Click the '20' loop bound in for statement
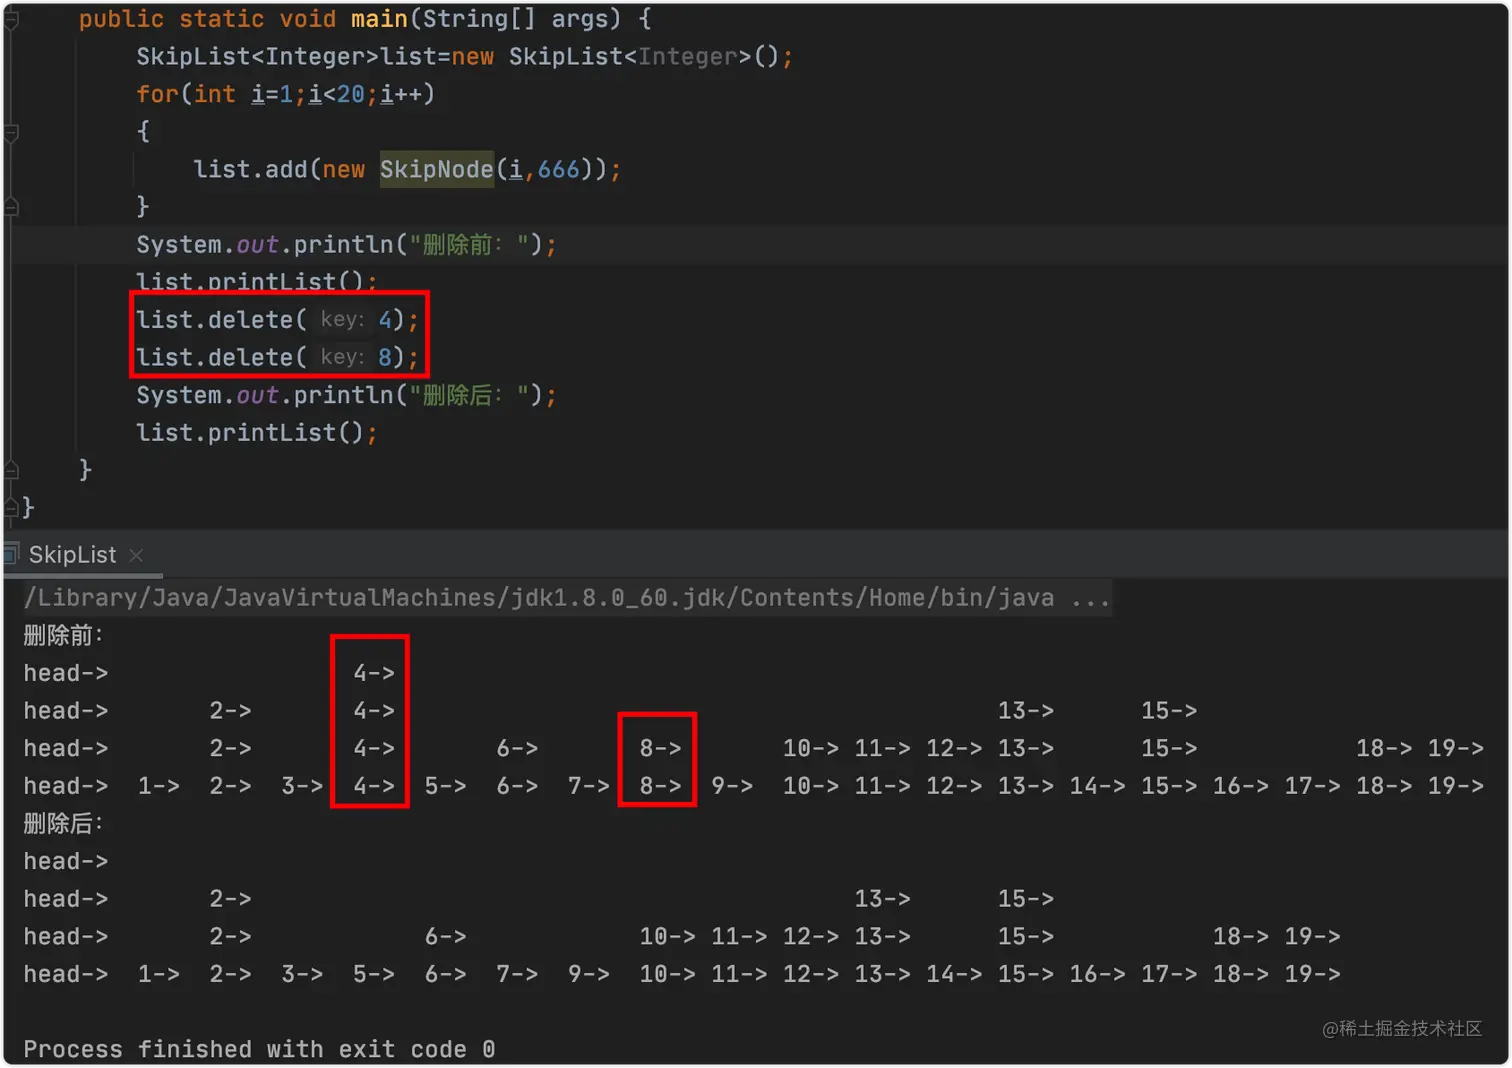 pos(350,94)
